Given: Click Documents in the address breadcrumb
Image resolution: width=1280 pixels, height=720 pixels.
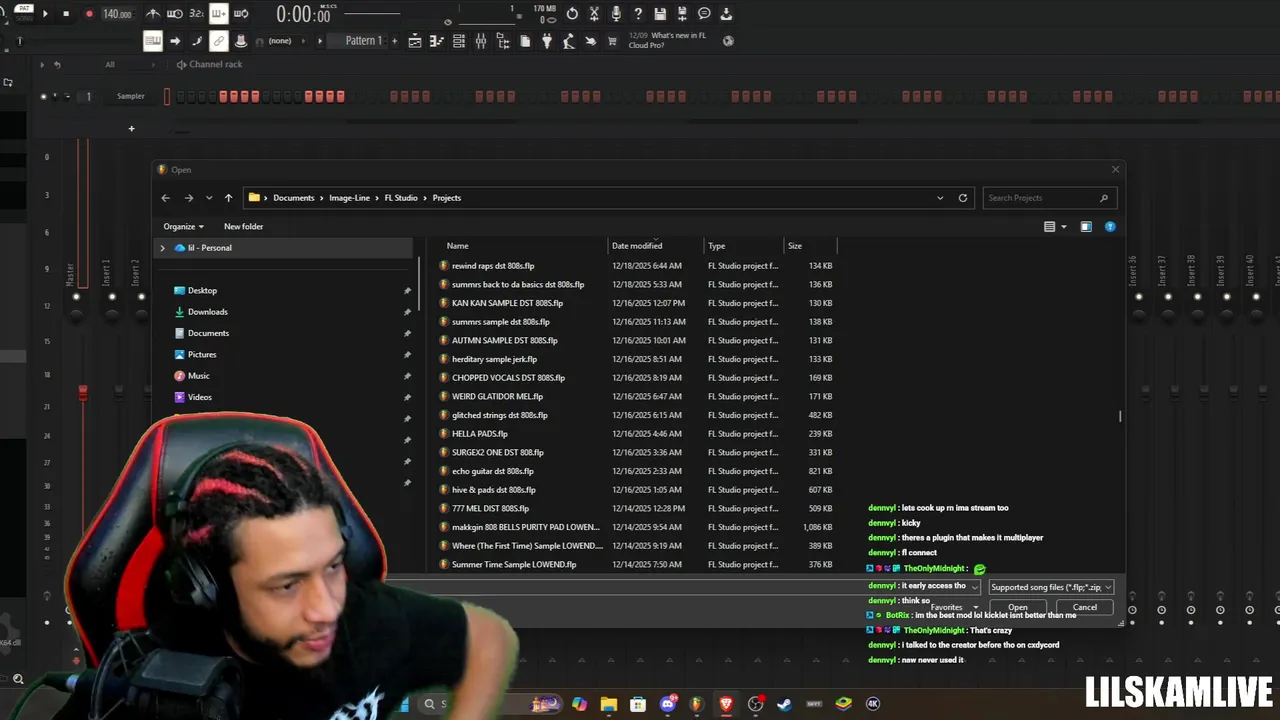Looking at the screenshot, I should click(294, 198).
